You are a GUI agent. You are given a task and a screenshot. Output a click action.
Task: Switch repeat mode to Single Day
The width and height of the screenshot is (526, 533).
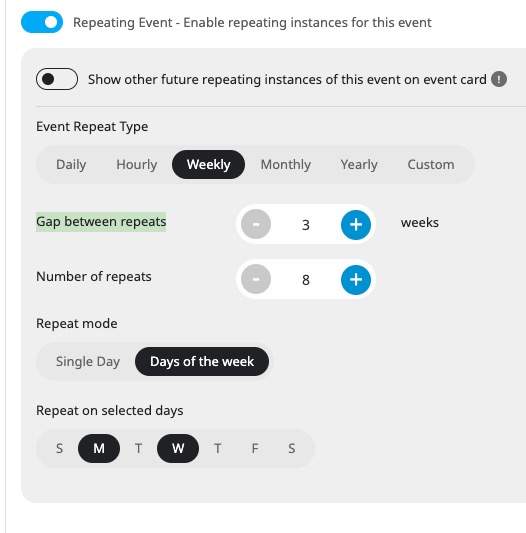pyautogui.click(x=88, y=362)
